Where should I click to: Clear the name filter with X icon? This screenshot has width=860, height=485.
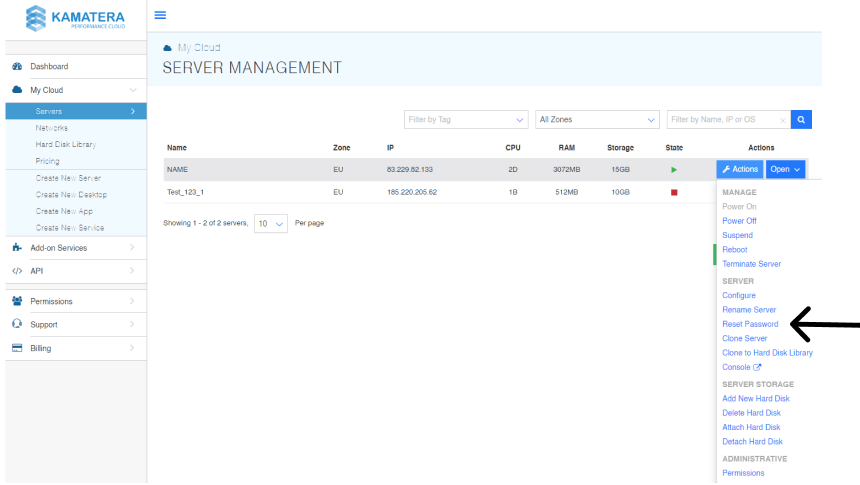(x=782, y=120)
